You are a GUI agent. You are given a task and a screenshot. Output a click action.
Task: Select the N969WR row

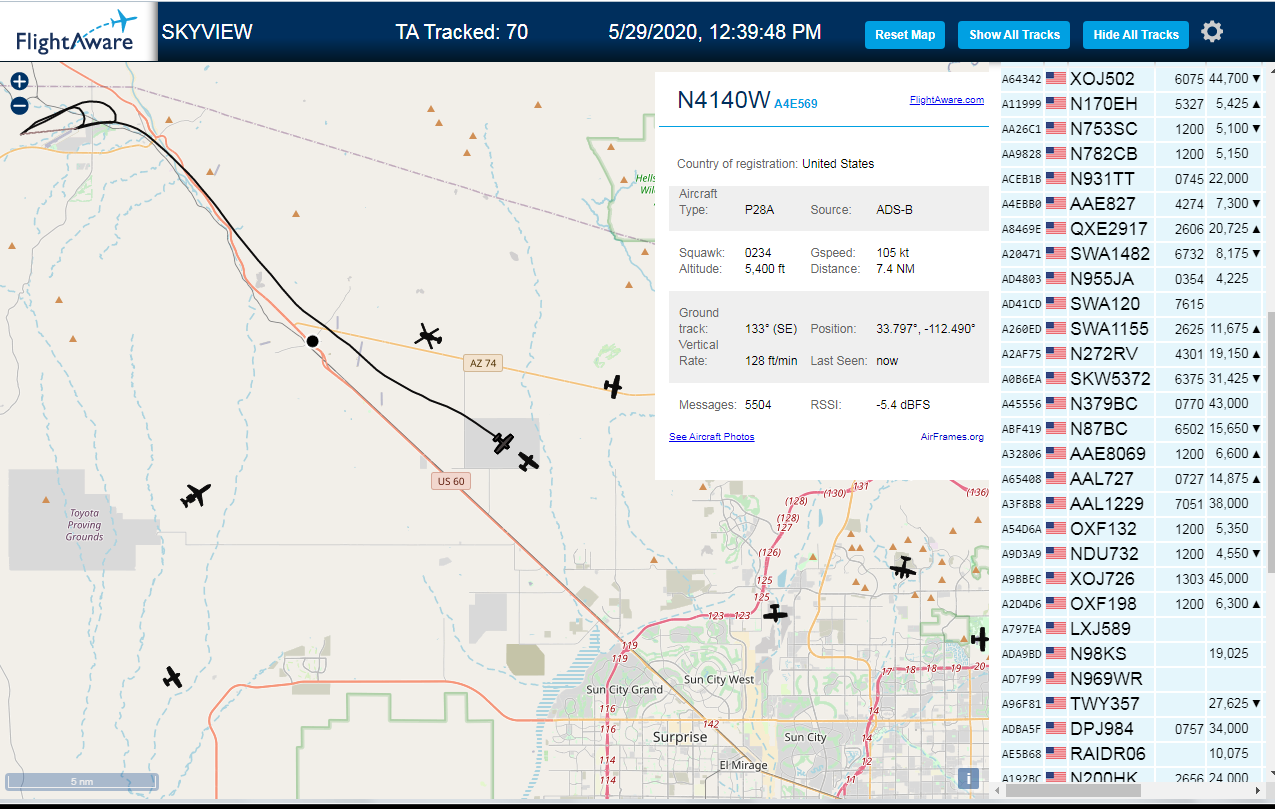tap(1131, 679)
